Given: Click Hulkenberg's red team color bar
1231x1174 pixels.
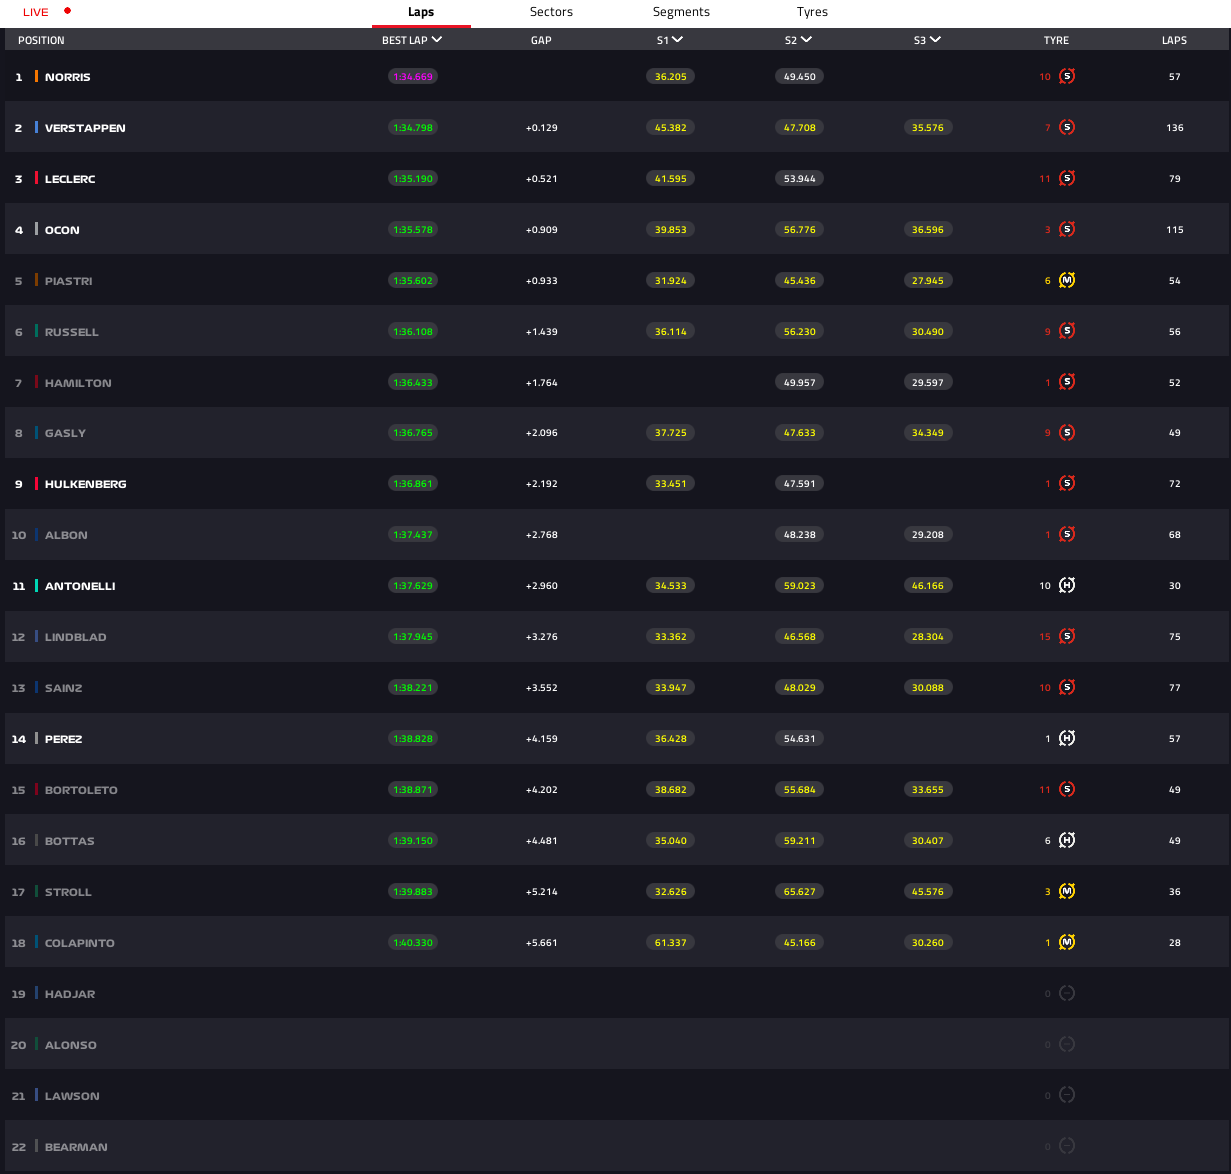Looking at the screenshot, I should click(x=37, y=484).
